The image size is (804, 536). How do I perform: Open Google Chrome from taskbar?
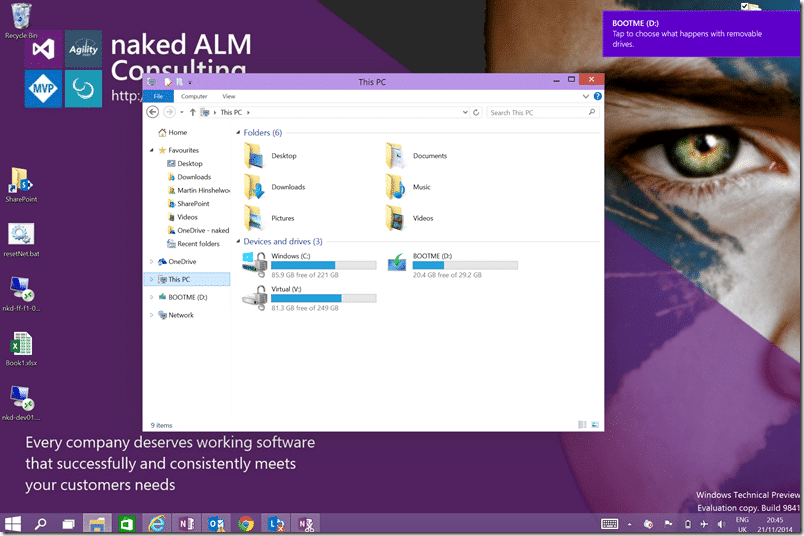click(246, 524)
